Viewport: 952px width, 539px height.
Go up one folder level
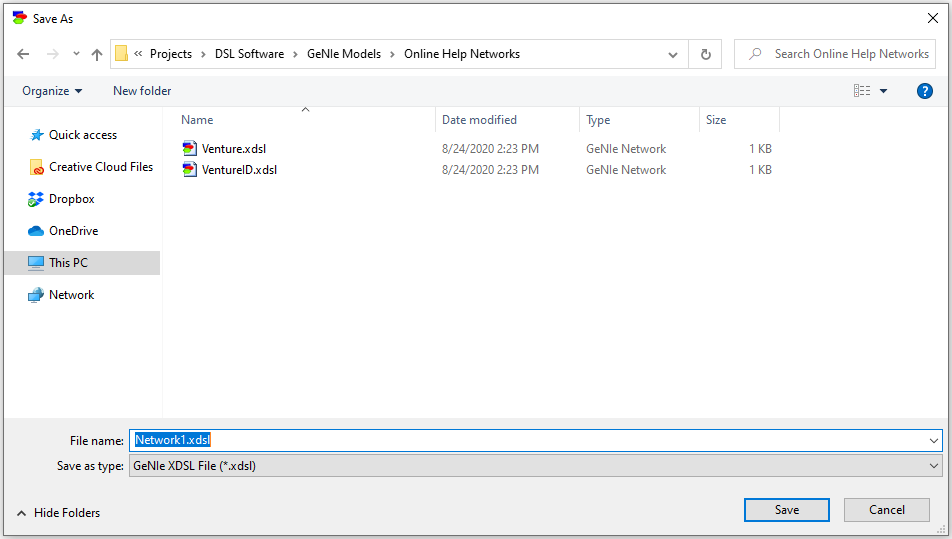coord(97,55)
